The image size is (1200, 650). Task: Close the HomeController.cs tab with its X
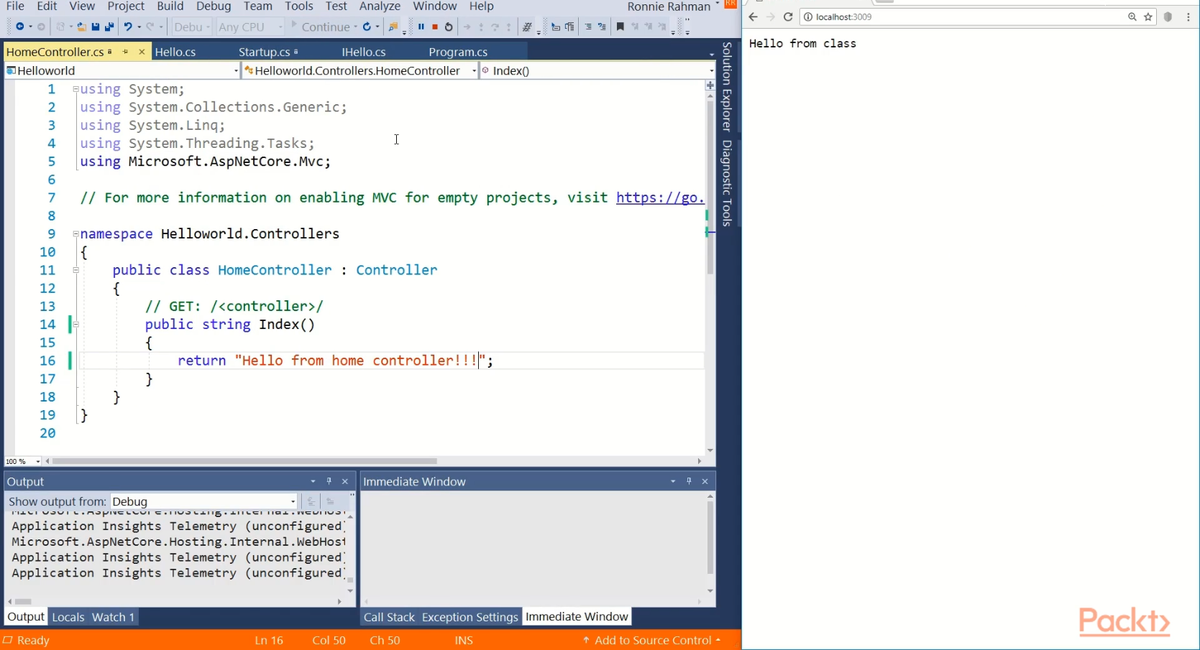[x=141, y=52]
